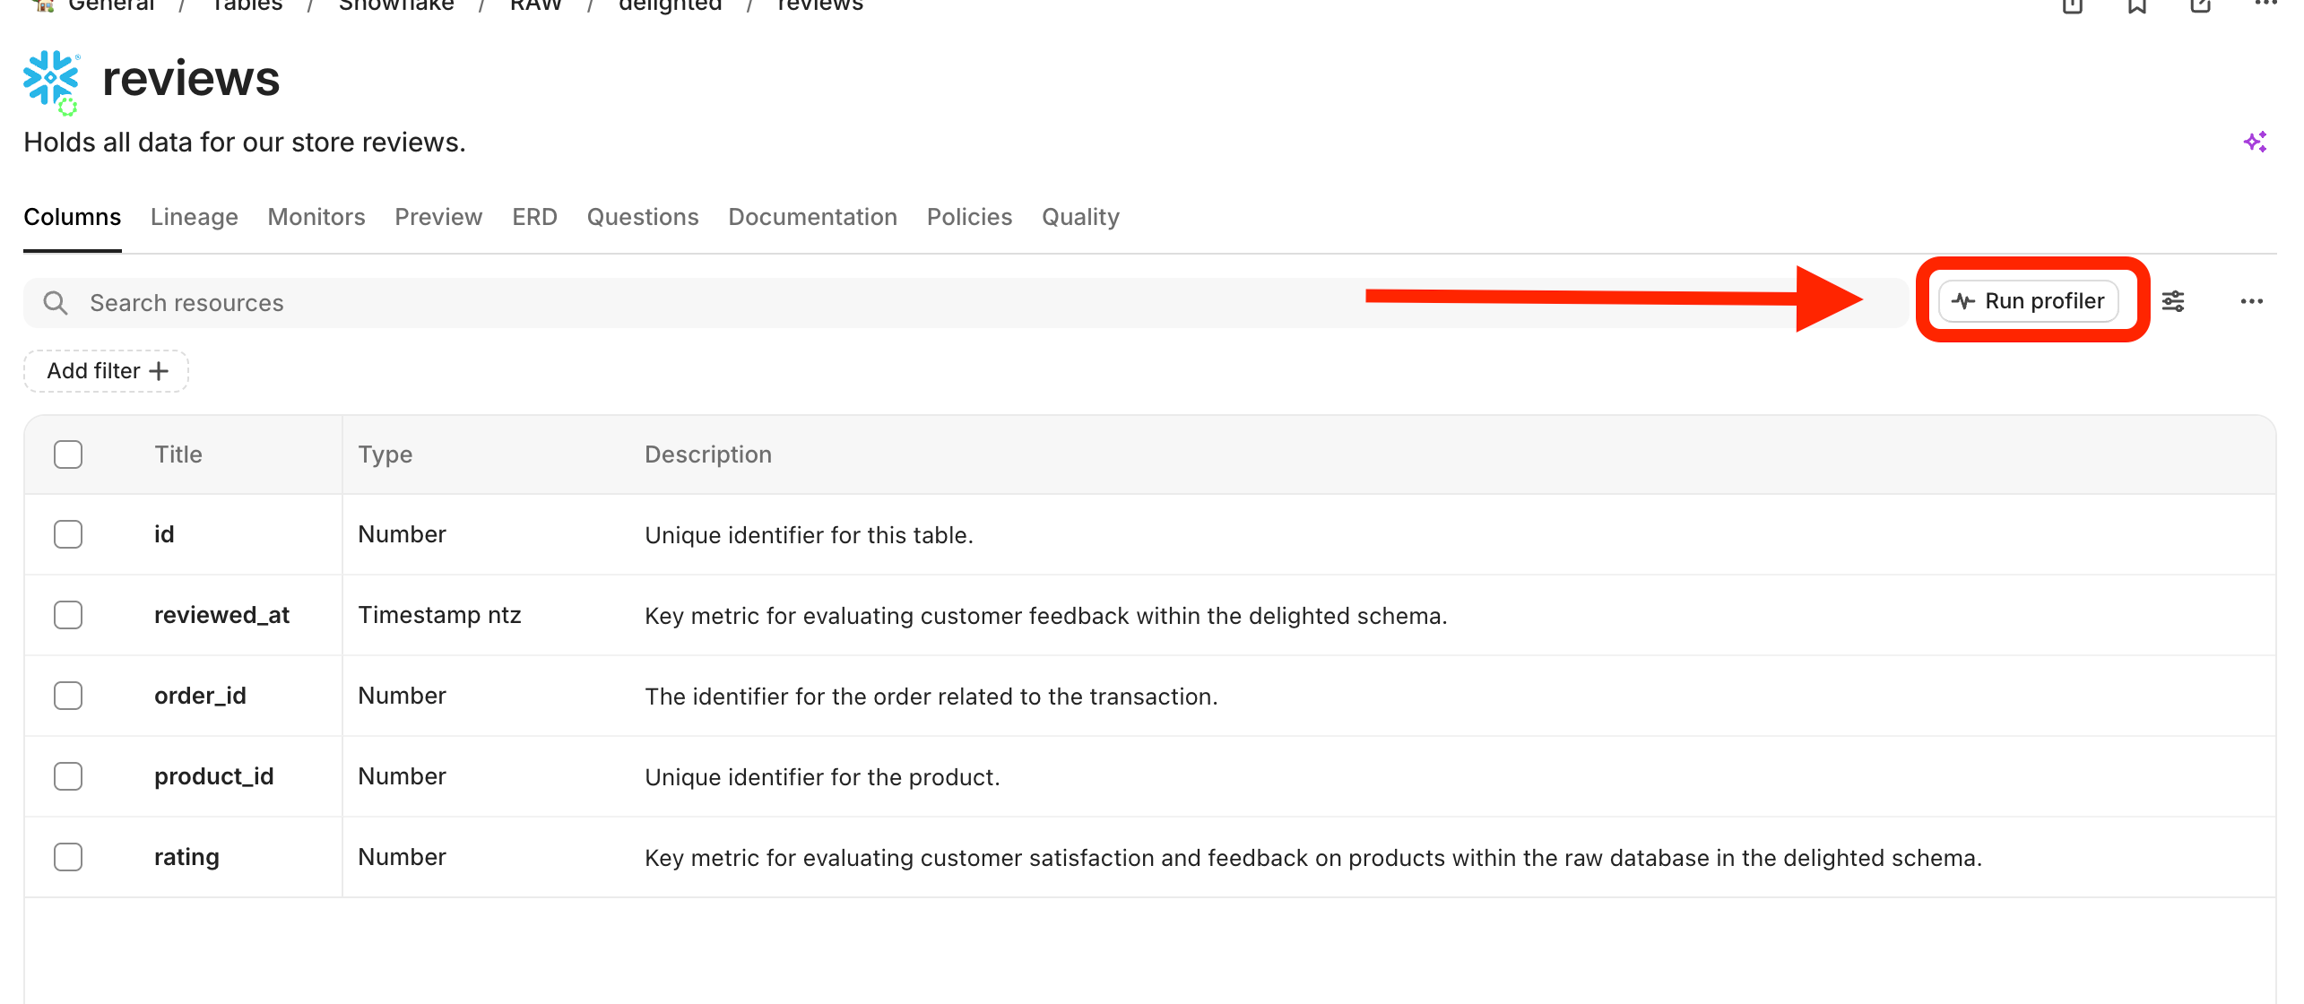This screenshot has width=2304, height=1004.
Task: Click the Run profiler button
Action: click(2028, 301)
